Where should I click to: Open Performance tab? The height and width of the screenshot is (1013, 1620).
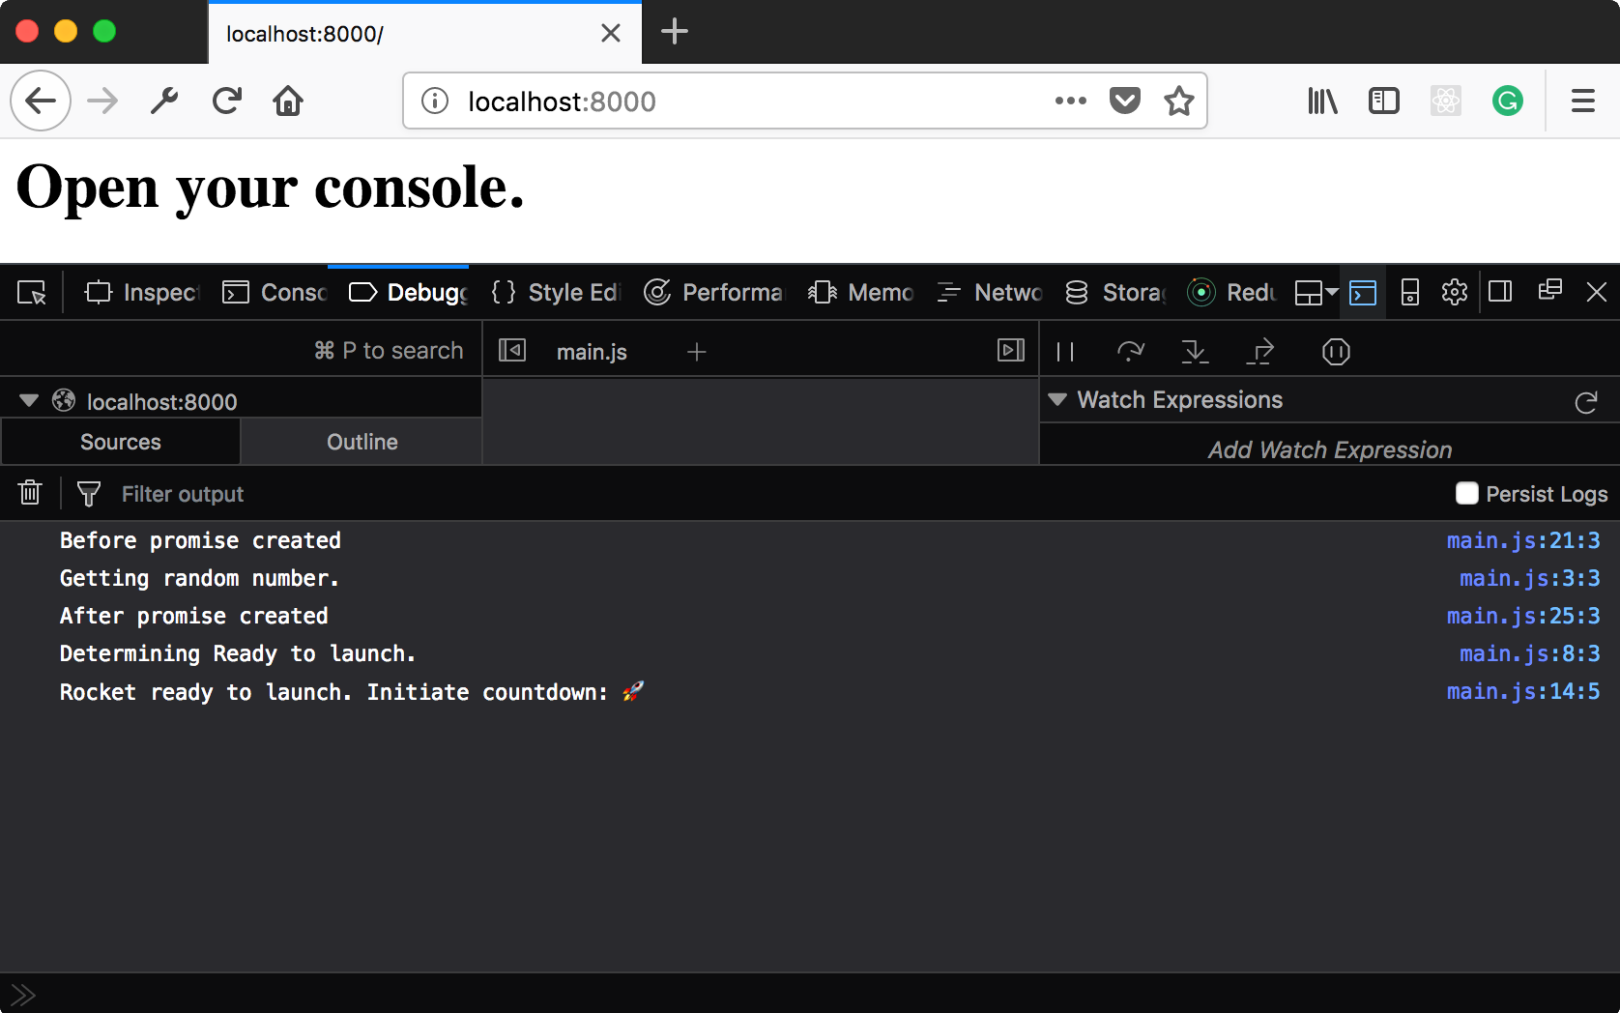pos(714,293)
